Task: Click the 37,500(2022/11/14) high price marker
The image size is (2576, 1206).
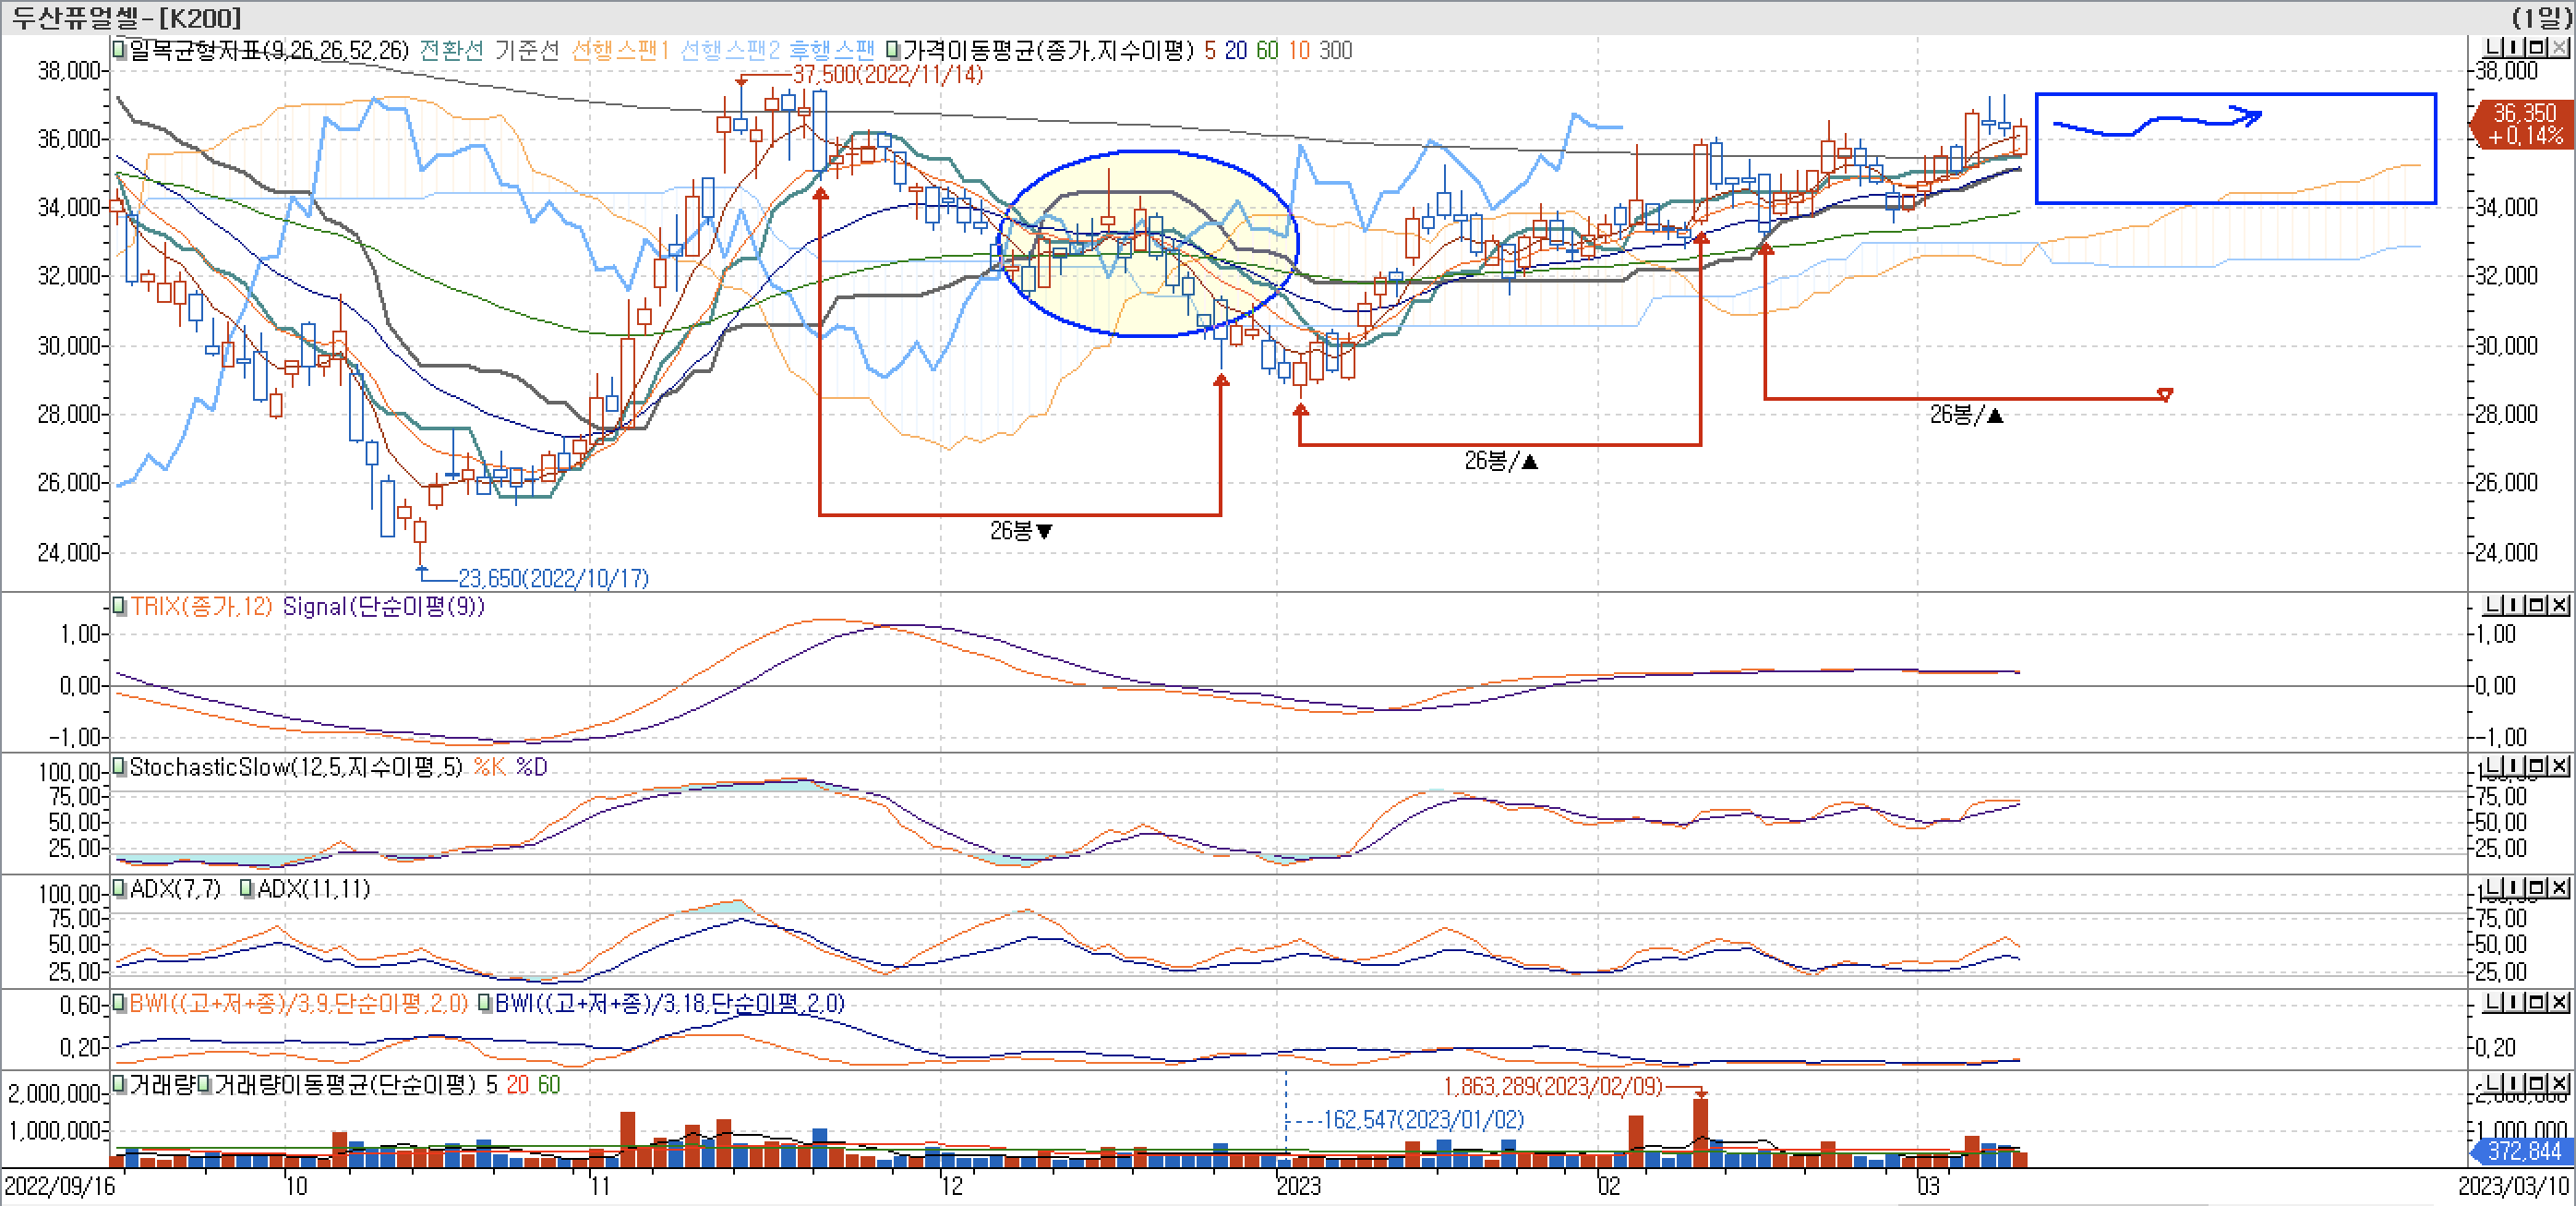Action: pyautogui.click(x=887, y=74)
